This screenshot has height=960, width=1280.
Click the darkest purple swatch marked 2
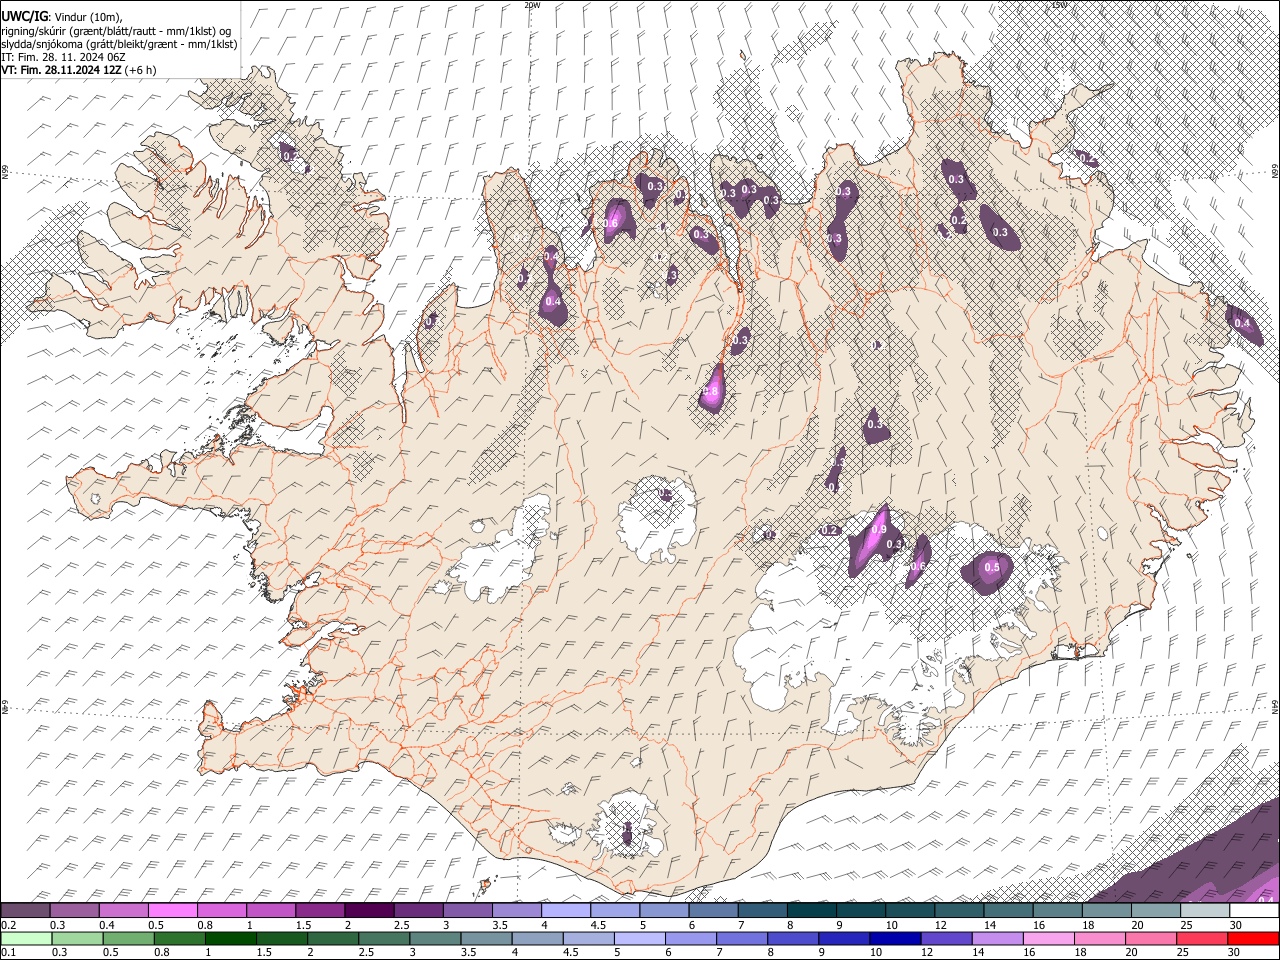tap(369, 910)
